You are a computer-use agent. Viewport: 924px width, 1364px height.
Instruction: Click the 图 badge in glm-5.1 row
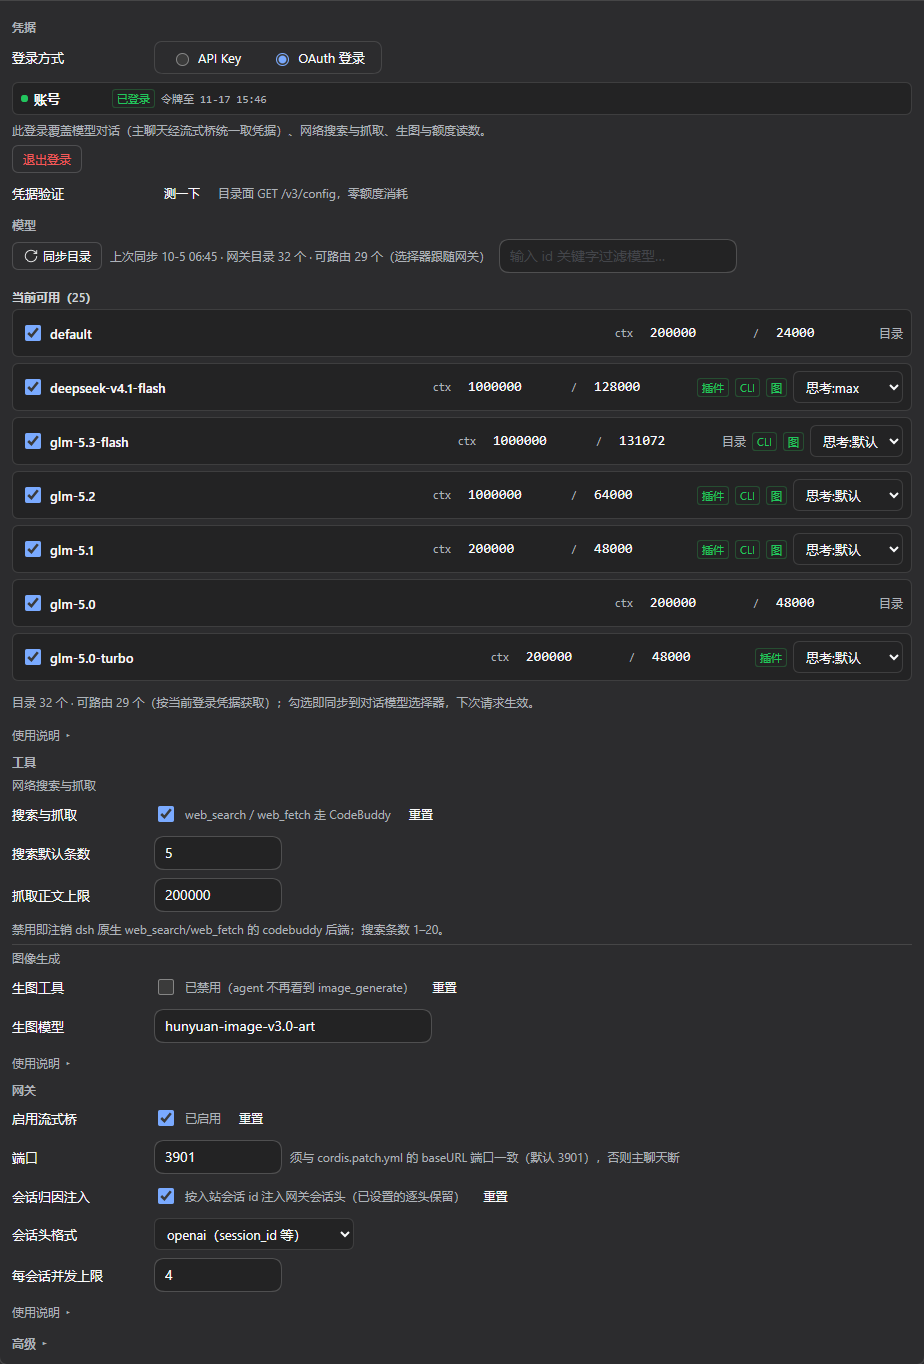(776, 550)
